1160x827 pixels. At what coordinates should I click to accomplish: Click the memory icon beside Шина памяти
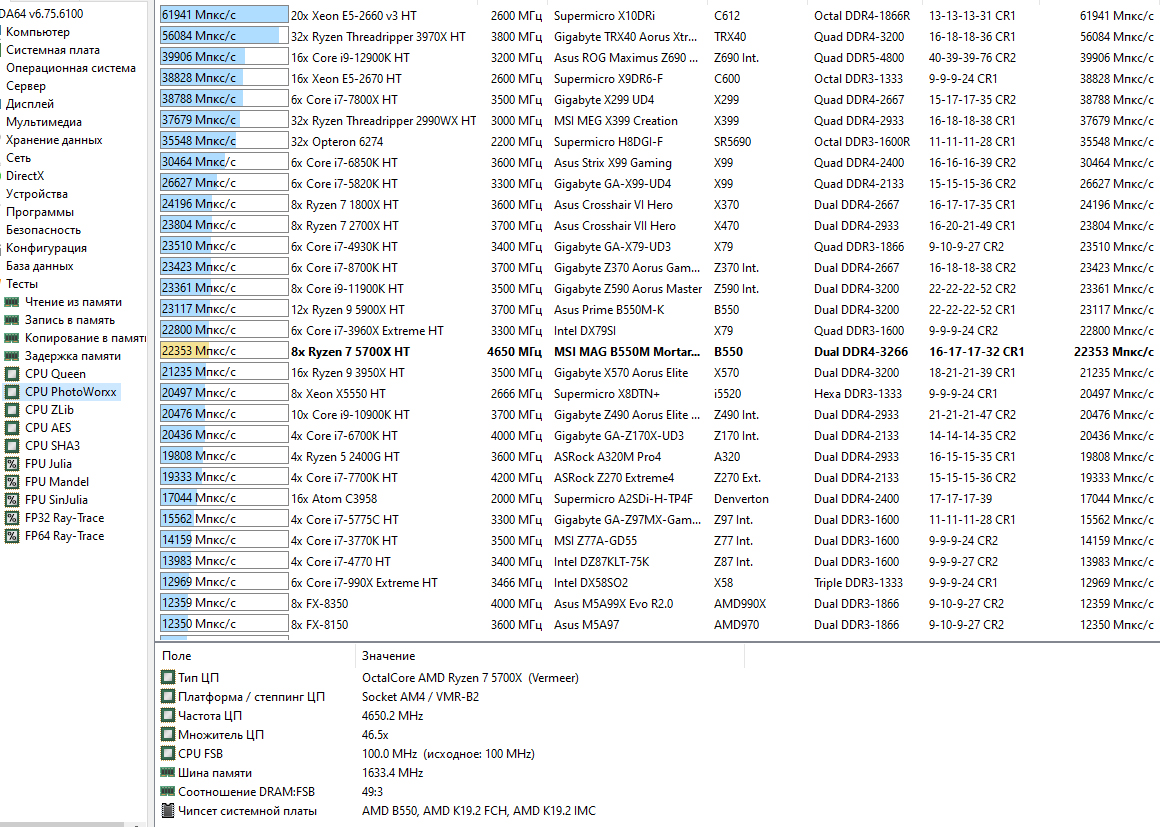(168, 772)
